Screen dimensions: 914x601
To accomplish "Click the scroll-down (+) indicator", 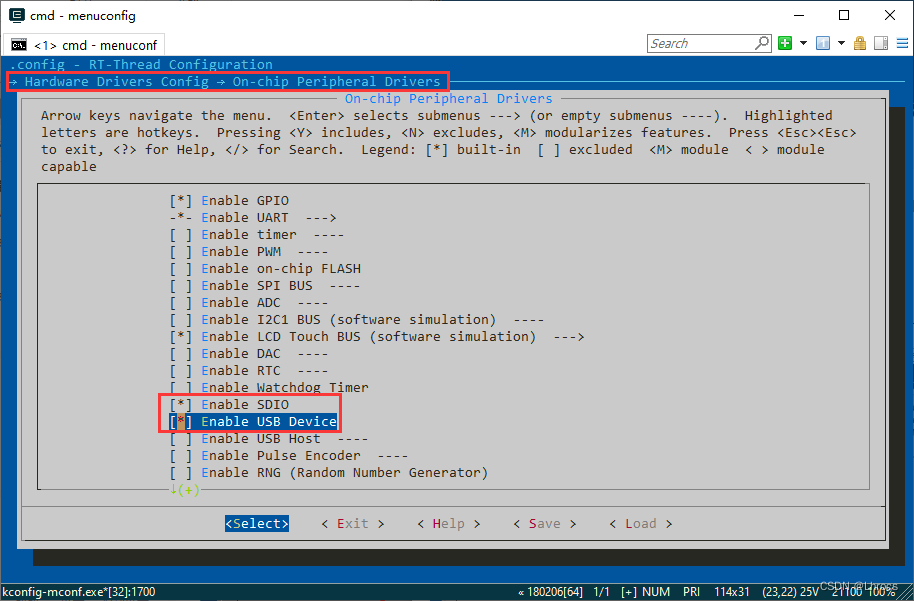I will (185, 490).
